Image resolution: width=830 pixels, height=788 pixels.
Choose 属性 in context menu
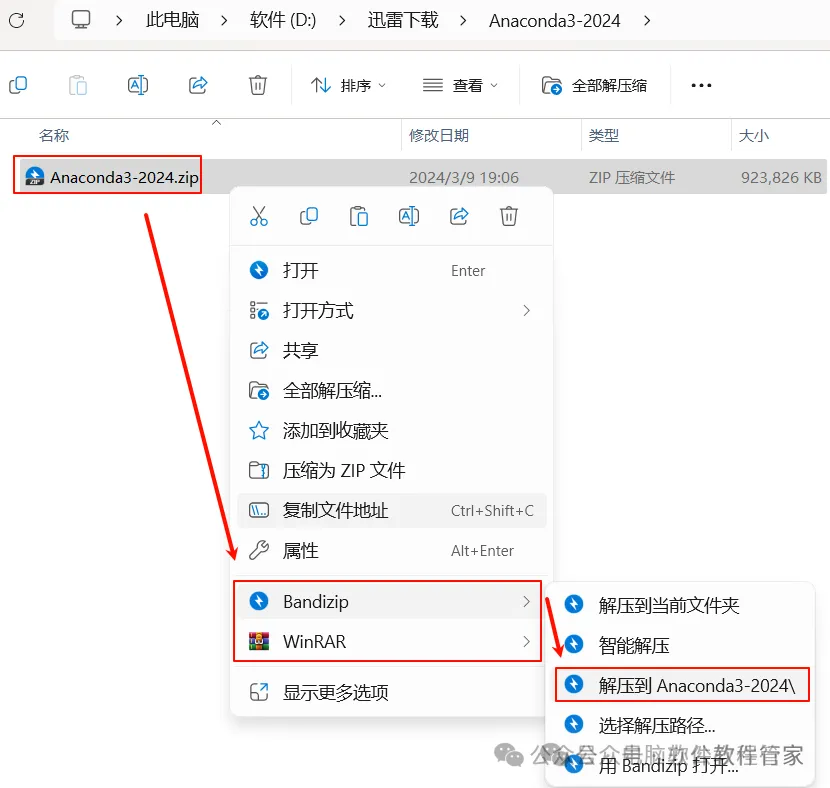coord(392,550)
